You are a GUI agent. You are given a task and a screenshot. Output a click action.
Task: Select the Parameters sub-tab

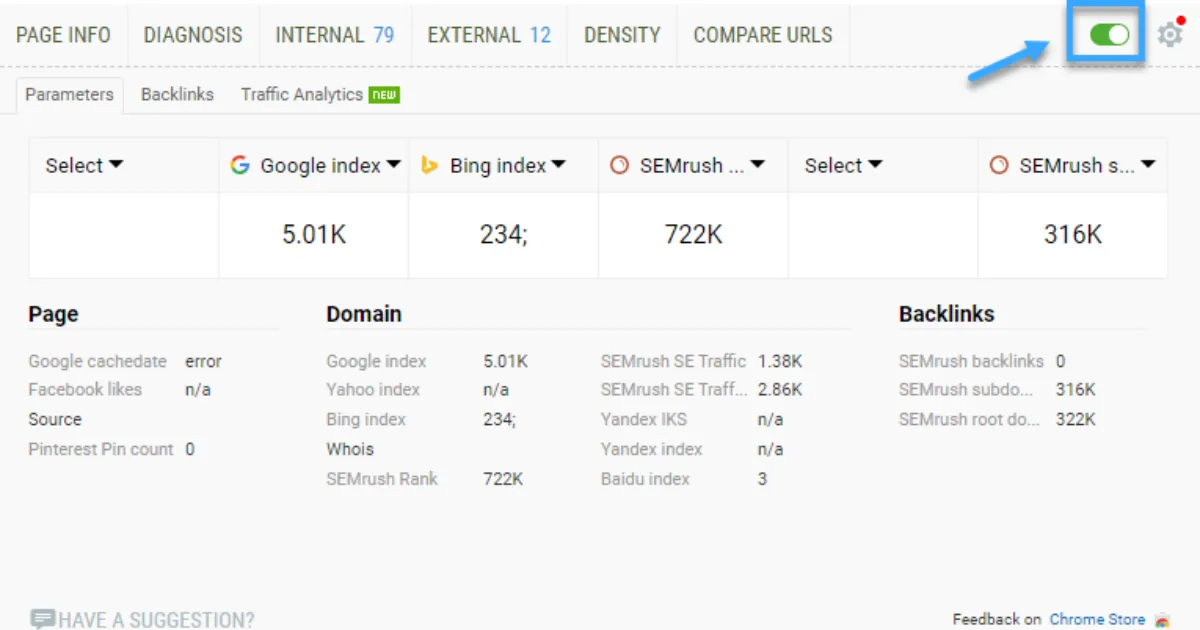(70, 95)
